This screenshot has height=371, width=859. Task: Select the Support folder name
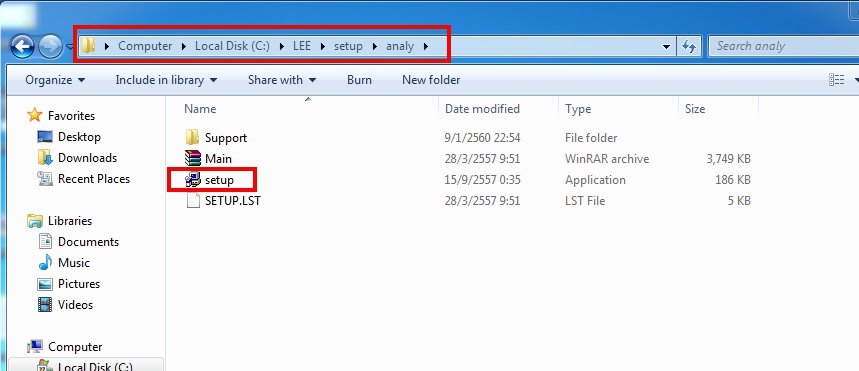[226, 138]
